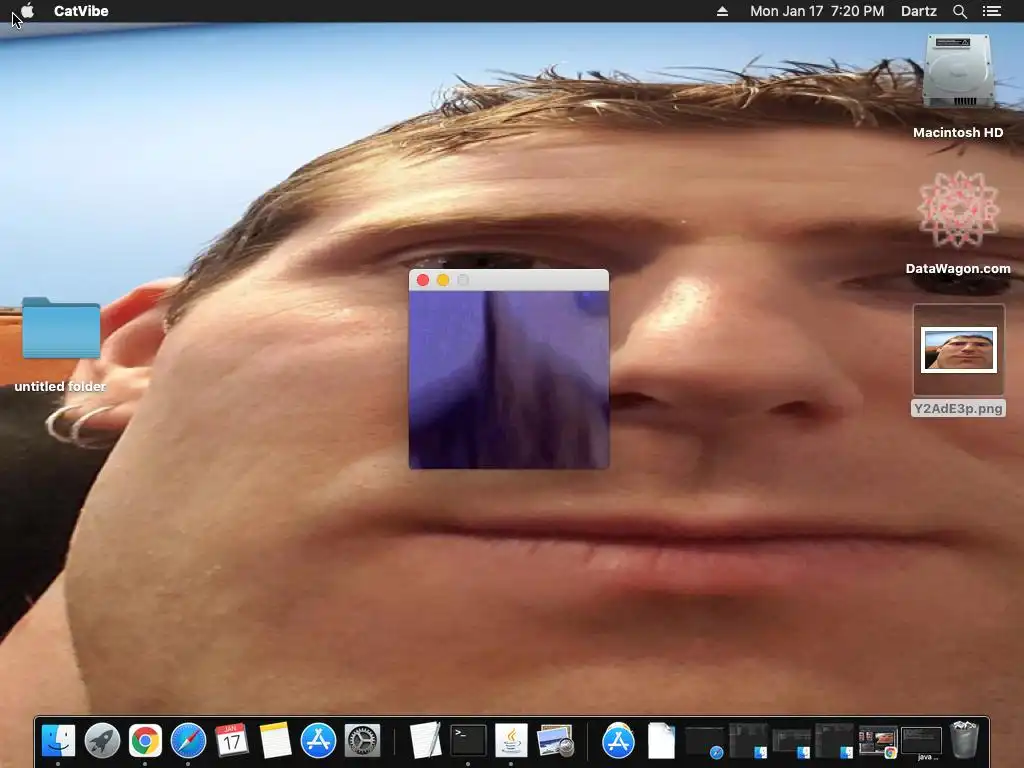This screenshot has width=1024, height=768.
Task: Open the CatVibe application menu
Action: click(81, 11)
